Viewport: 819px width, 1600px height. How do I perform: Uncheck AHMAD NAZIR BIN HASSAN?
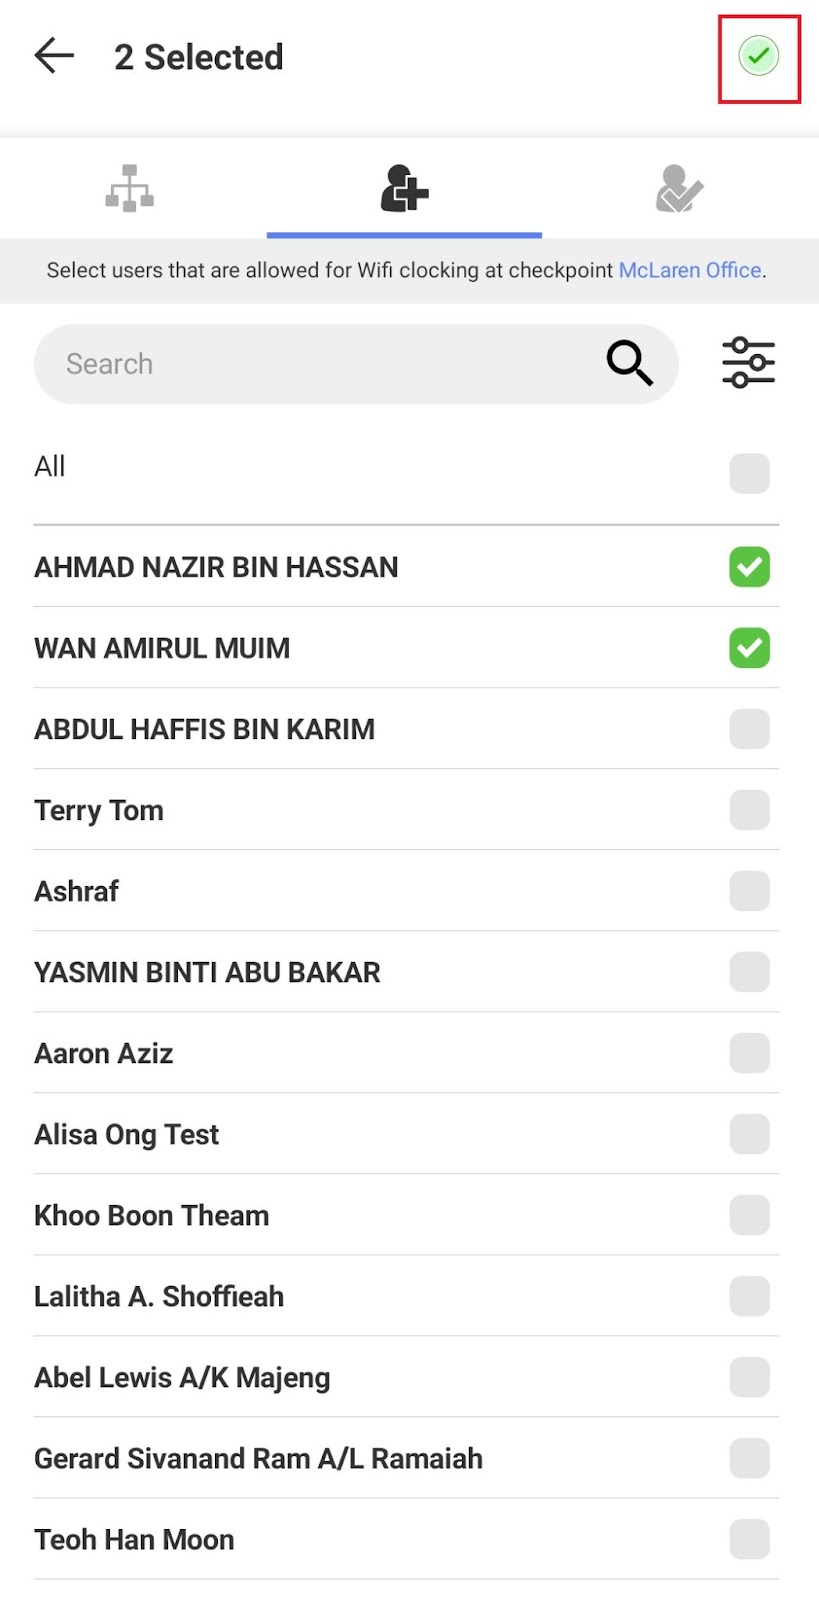pyautogui.click(x=749, y=567)
